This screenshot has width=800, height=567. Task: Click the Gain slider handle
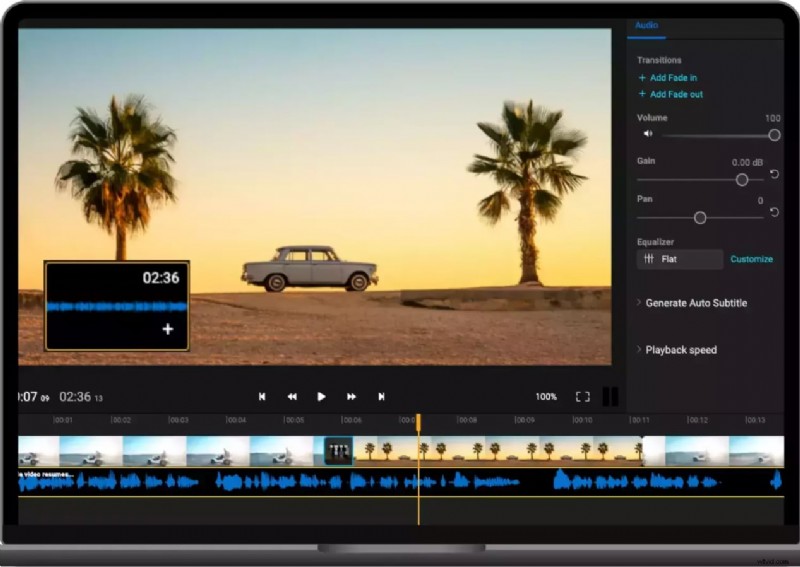pyautogui.click(x=742, y=180)
